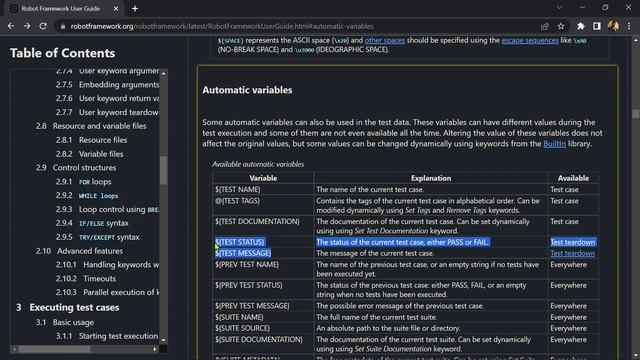Follow the BuiltIn library link
This screenshot has width=640, height=360.
(x=554, y=144)
